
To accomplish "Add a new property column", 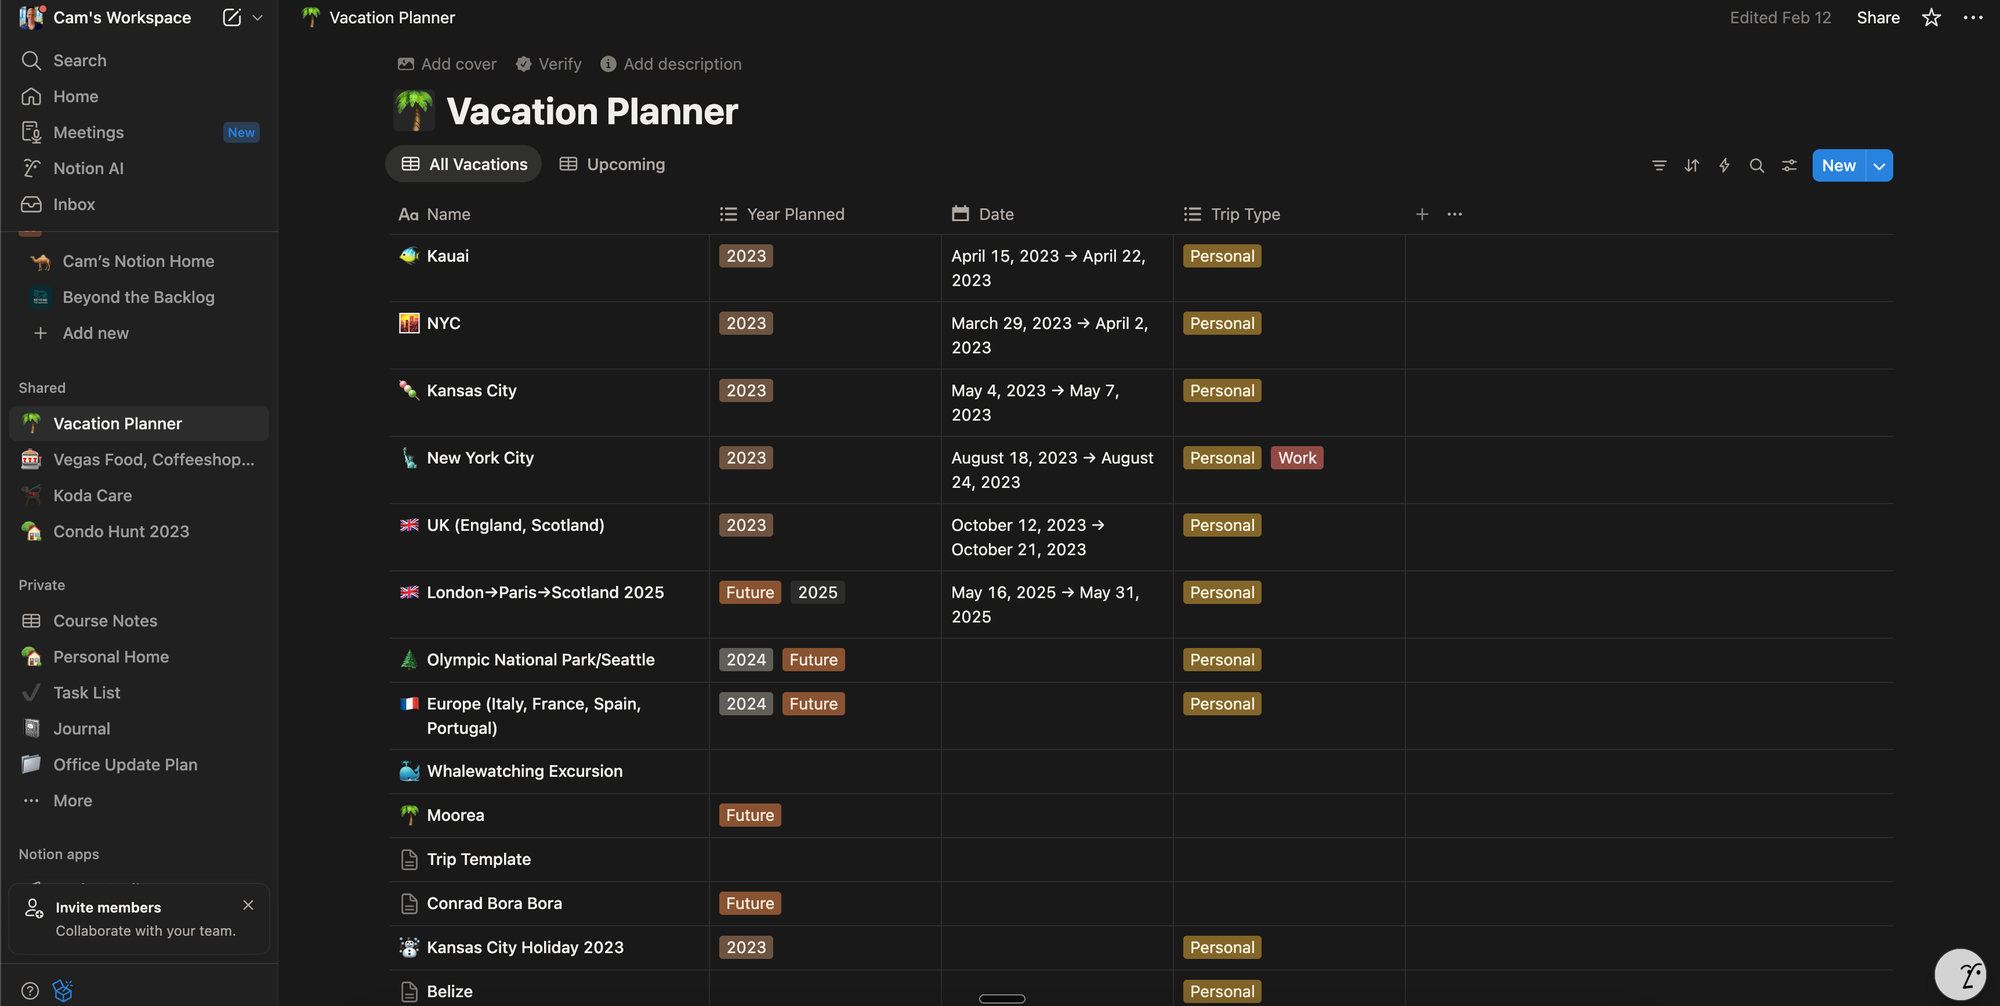I will (1422, 214).
